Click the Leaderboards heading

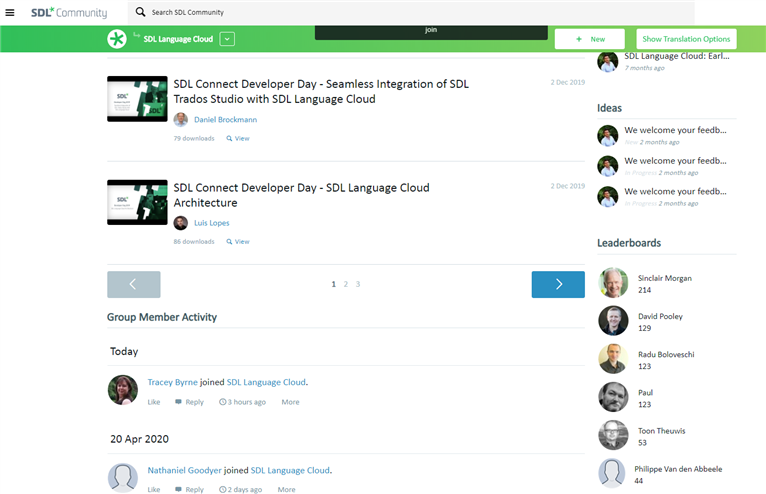coord(629,243)
